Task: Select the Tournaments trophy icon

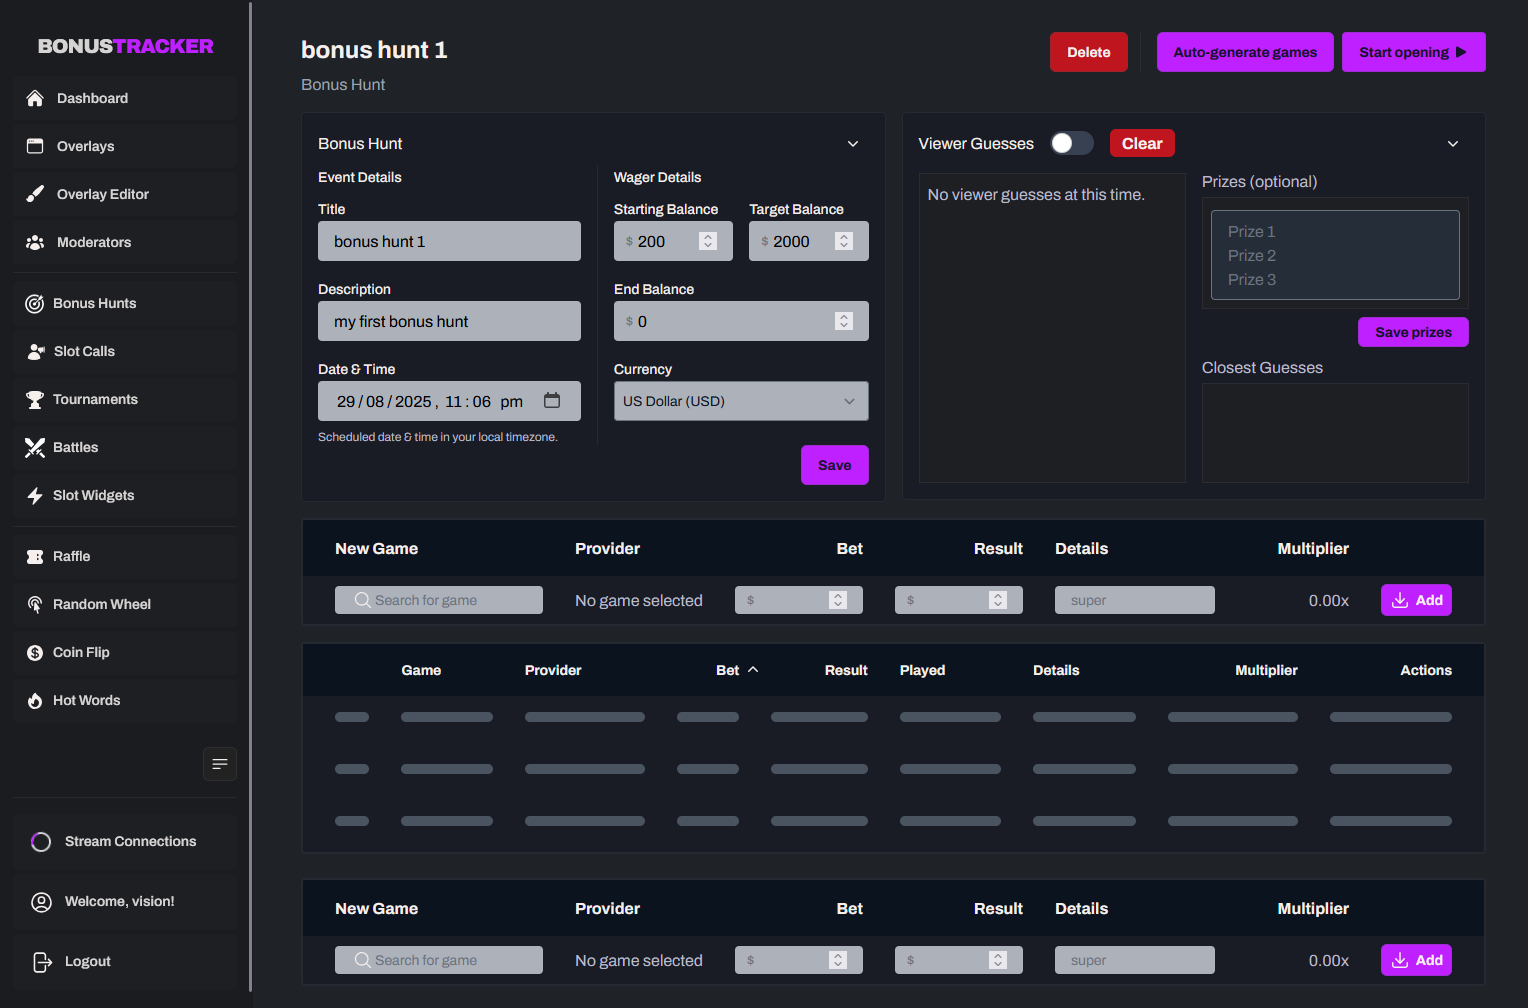Action: 35,399
